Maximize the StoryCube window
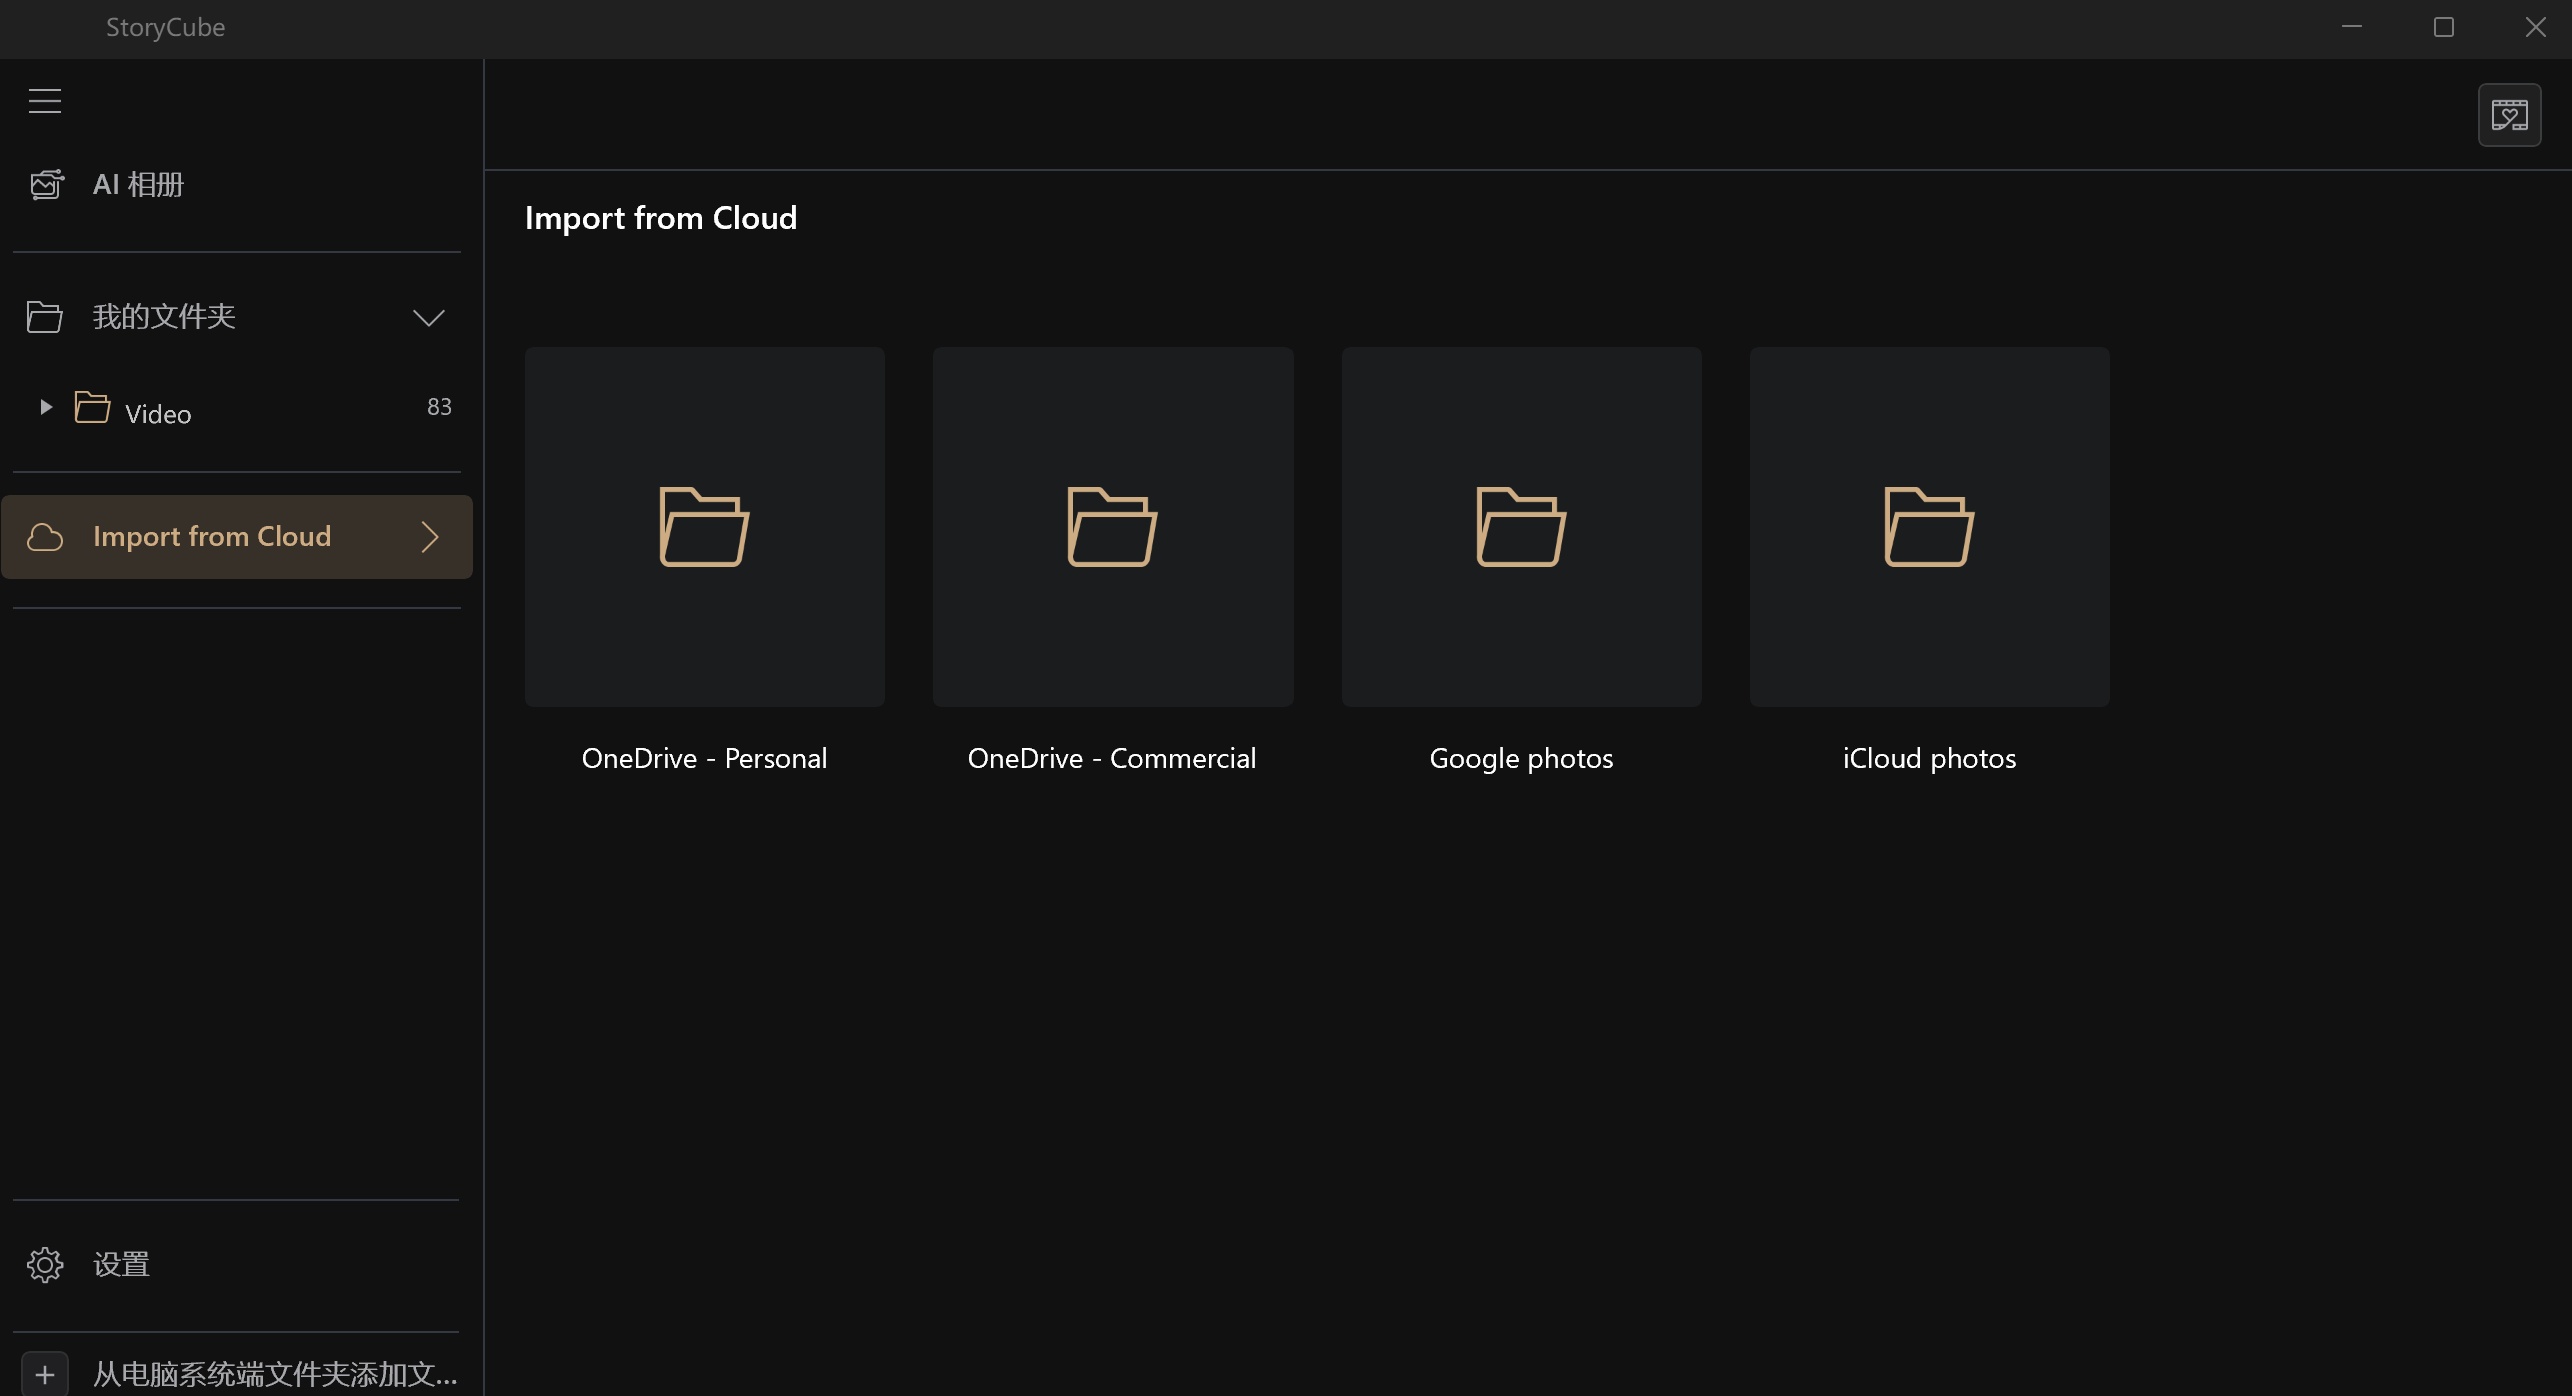 (x=2444, y=27)
